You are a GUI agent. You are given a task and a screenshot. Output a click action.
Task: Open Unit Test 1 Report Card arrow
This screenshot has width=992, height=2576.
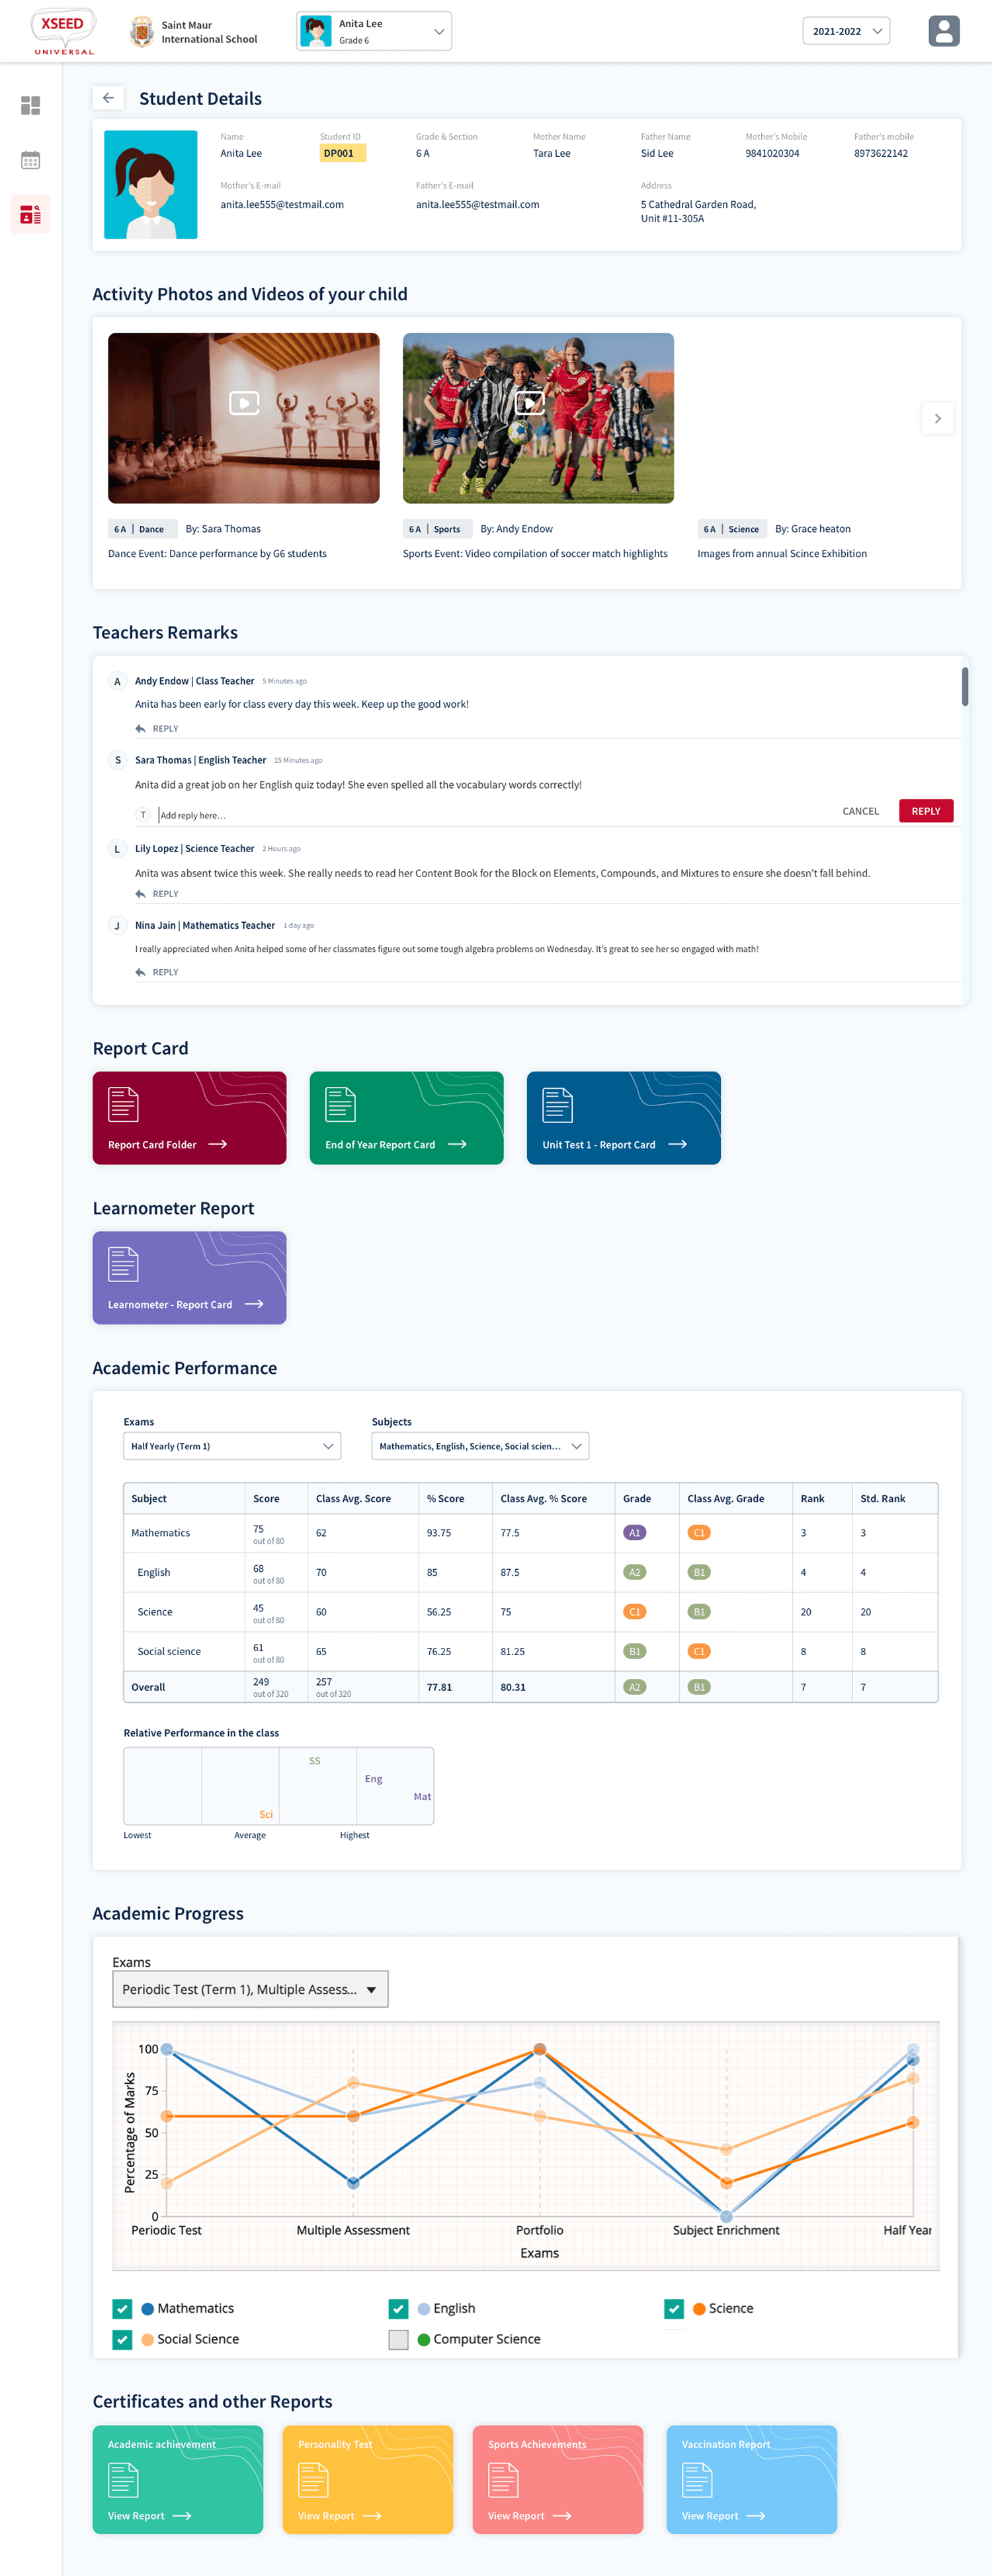[677, 1144]
